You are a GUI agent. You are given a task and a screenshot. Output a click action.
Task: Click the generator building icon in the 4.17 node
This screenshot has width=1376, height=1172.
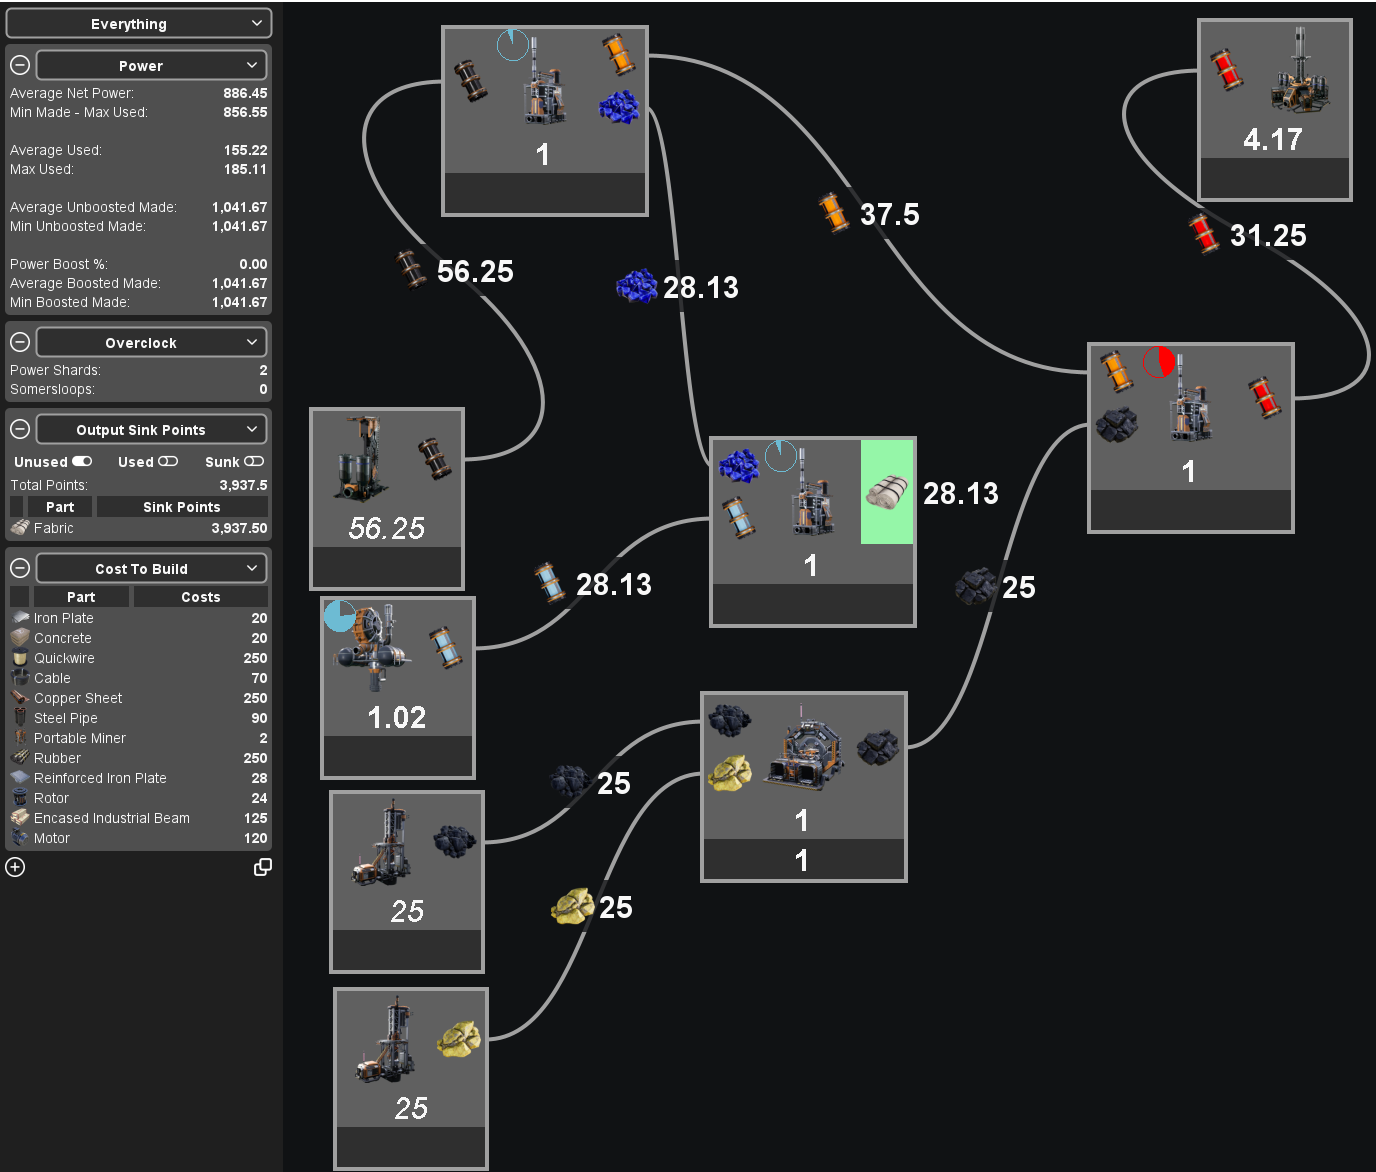(1298, 70)
